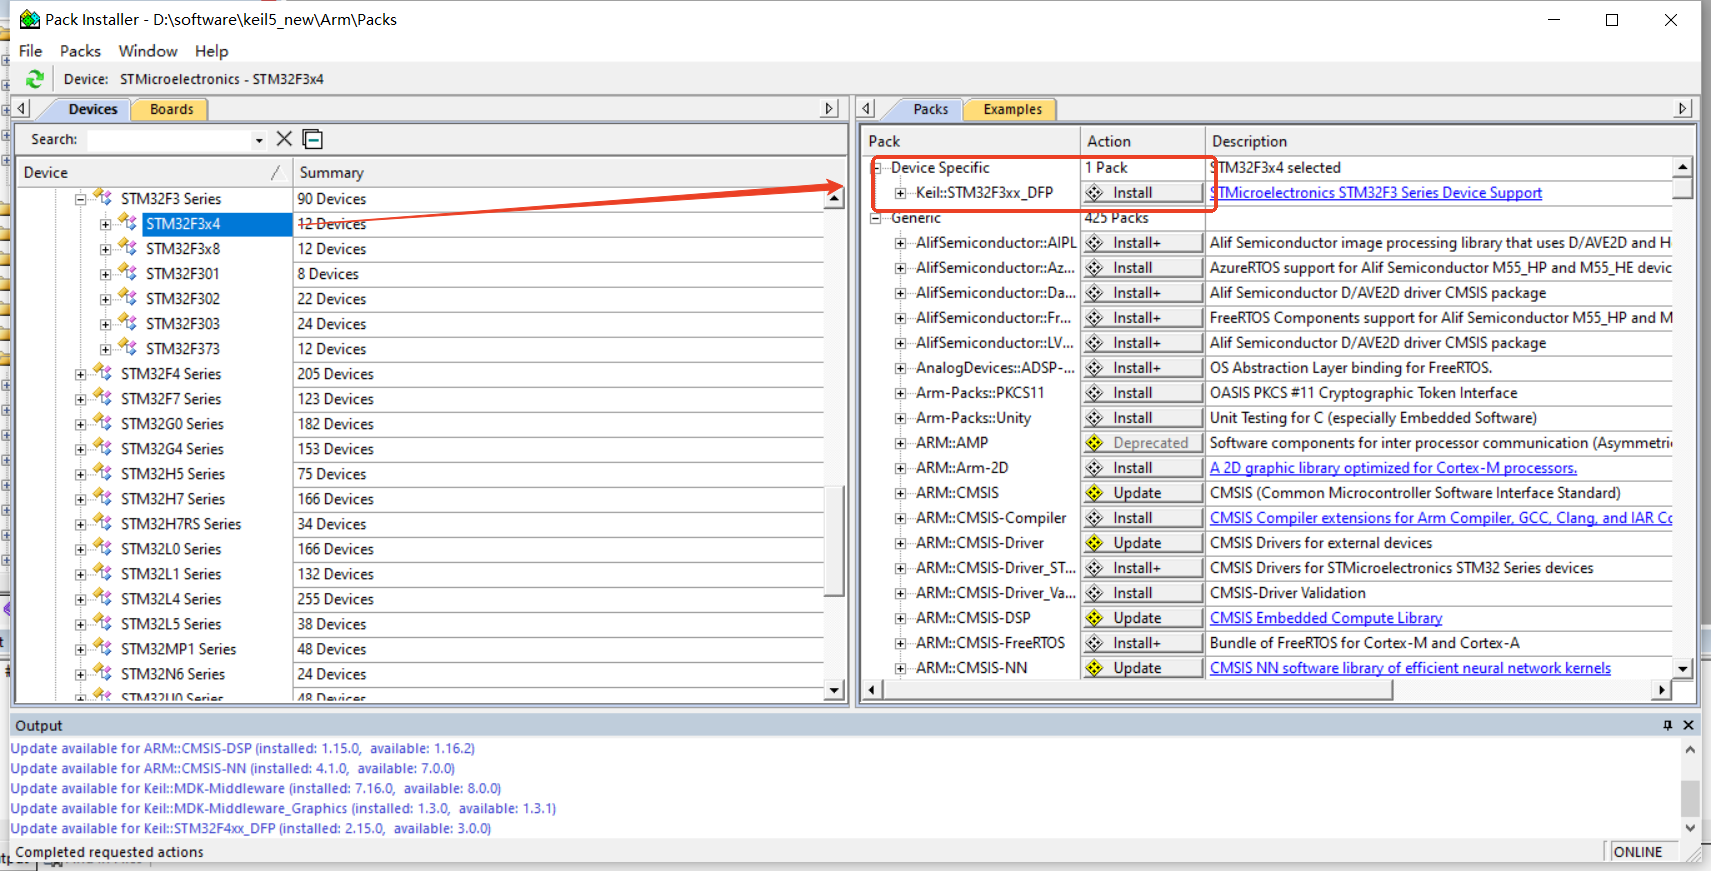Install the Arm-Packs::Unity pack
This screenshot has height=871, width=1711.
(x=1142, y=418)
